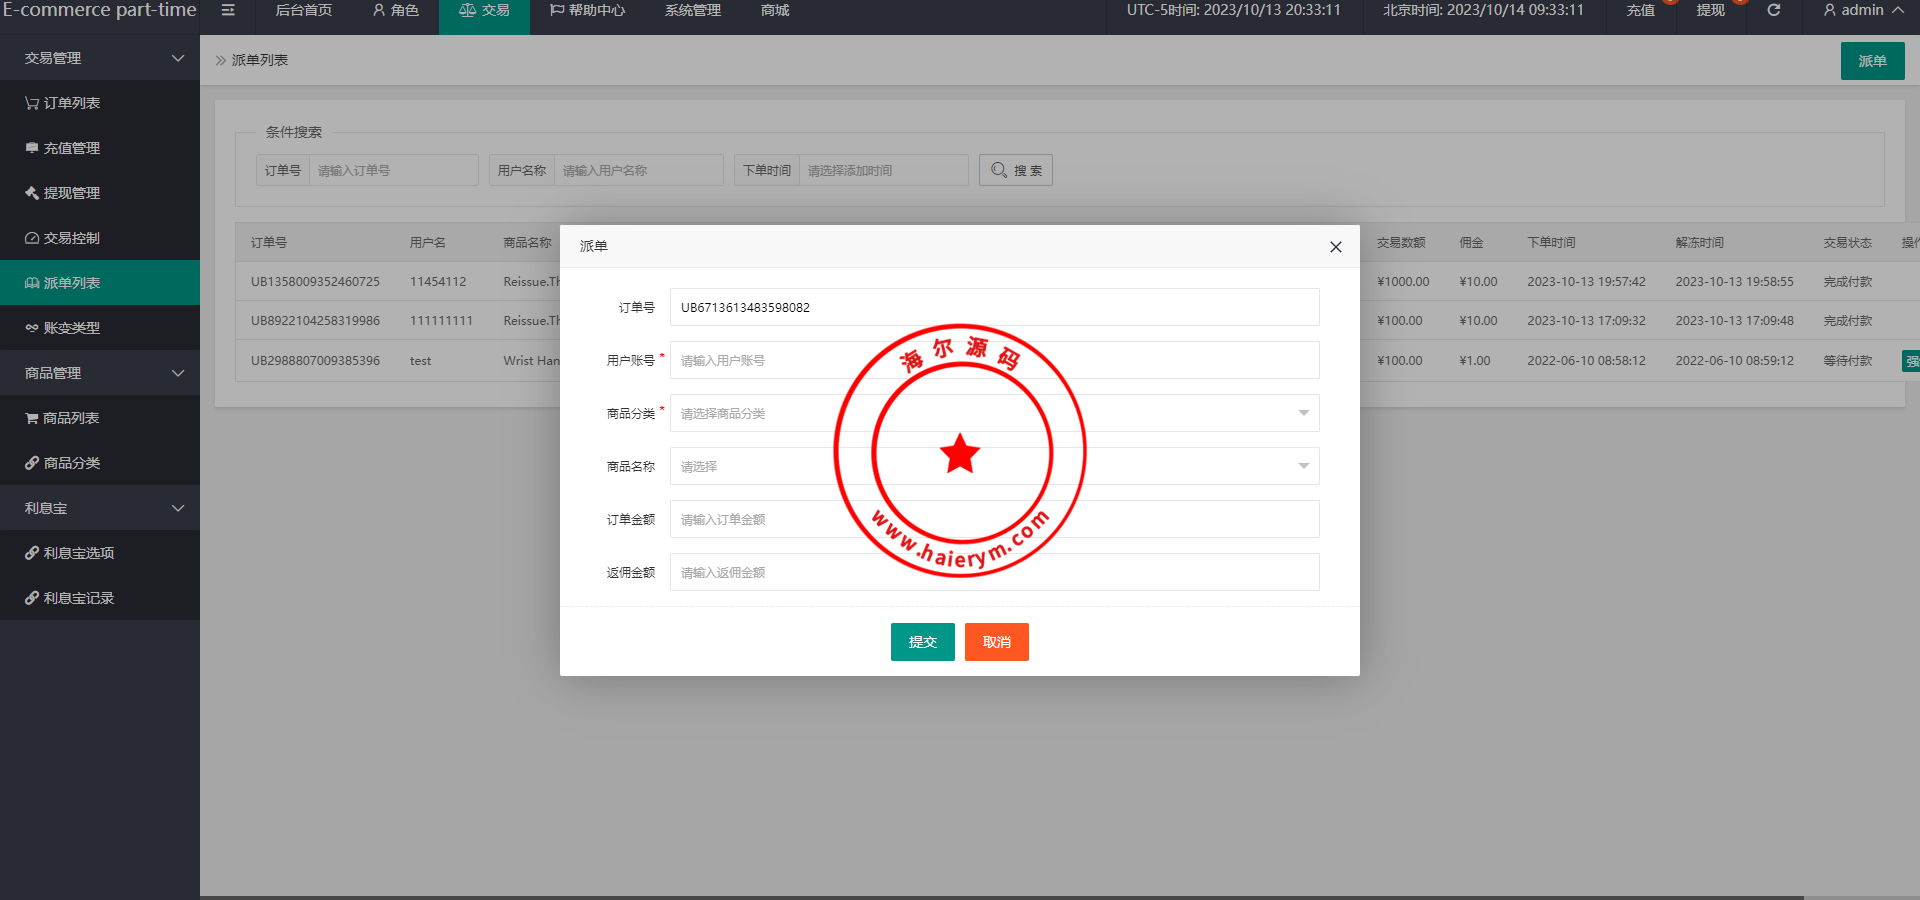Click the refresh icon in top bar
The height and width of the screenshot is (900, 1920).
1773,10
